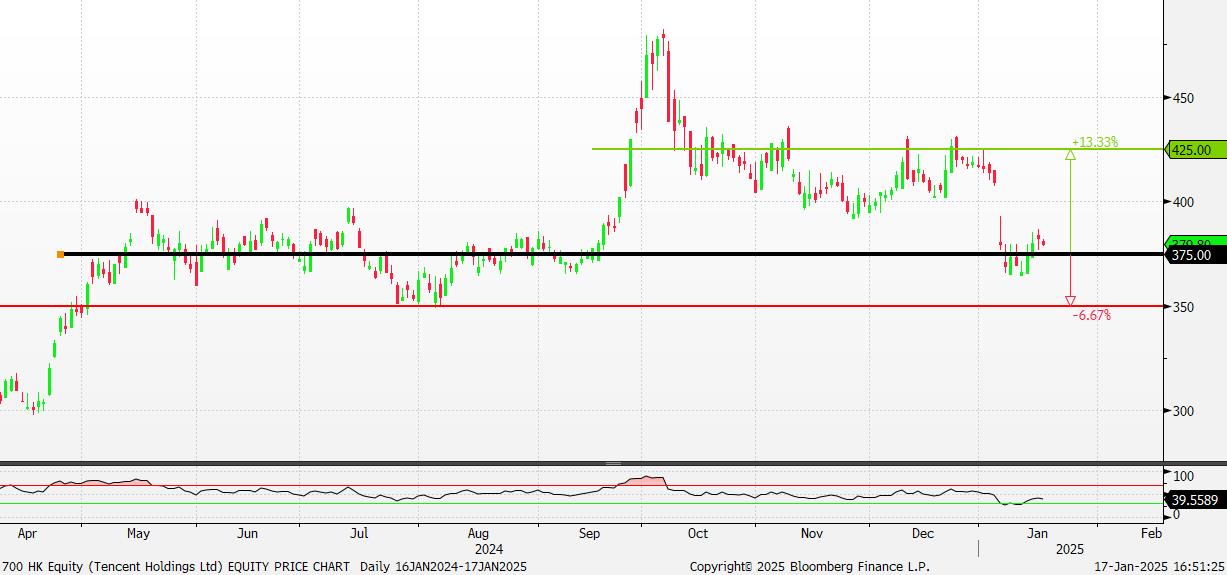The width and height of the screenshot is (1227, 575).
Task: Grab the panel divider grip above RSI
Action: point(613,464)
